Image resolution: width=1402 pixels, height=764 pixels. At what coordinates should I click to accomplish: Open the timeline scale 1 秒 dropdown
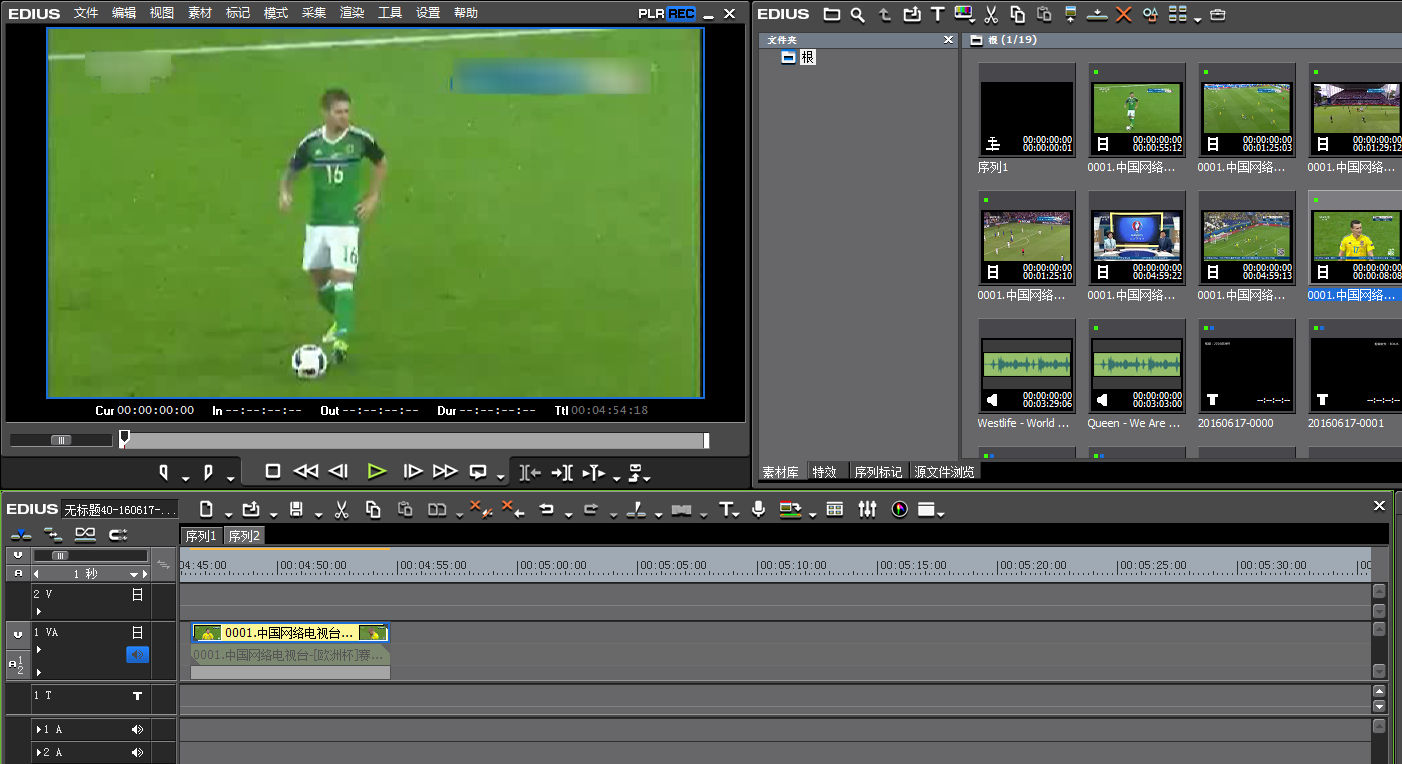(134, 575)
